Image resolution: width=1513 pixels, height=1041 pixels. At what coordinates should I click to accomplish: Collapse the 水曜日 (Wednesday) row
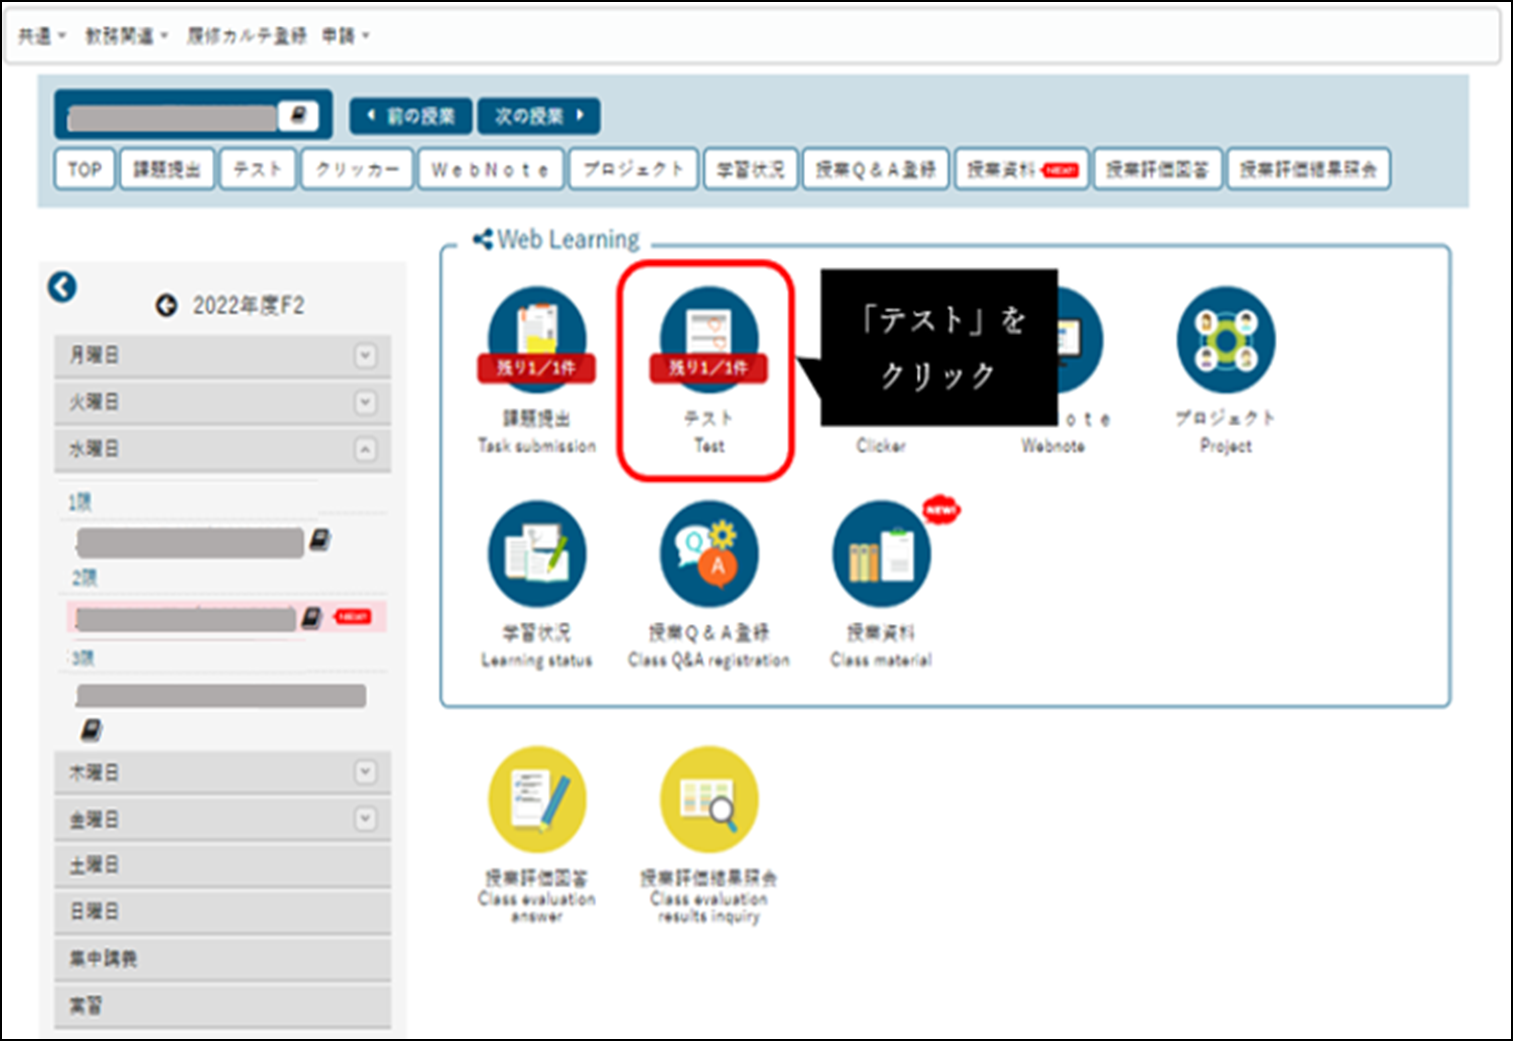click(222, 449)
